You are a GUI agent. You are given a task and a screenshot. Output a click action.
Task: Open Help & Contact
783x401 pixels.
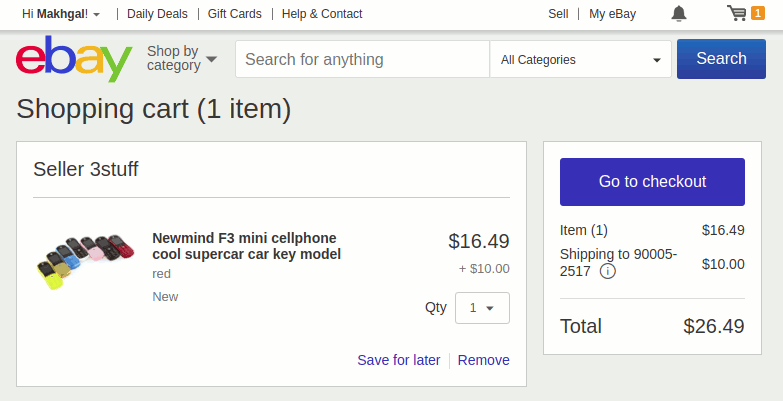322,14
